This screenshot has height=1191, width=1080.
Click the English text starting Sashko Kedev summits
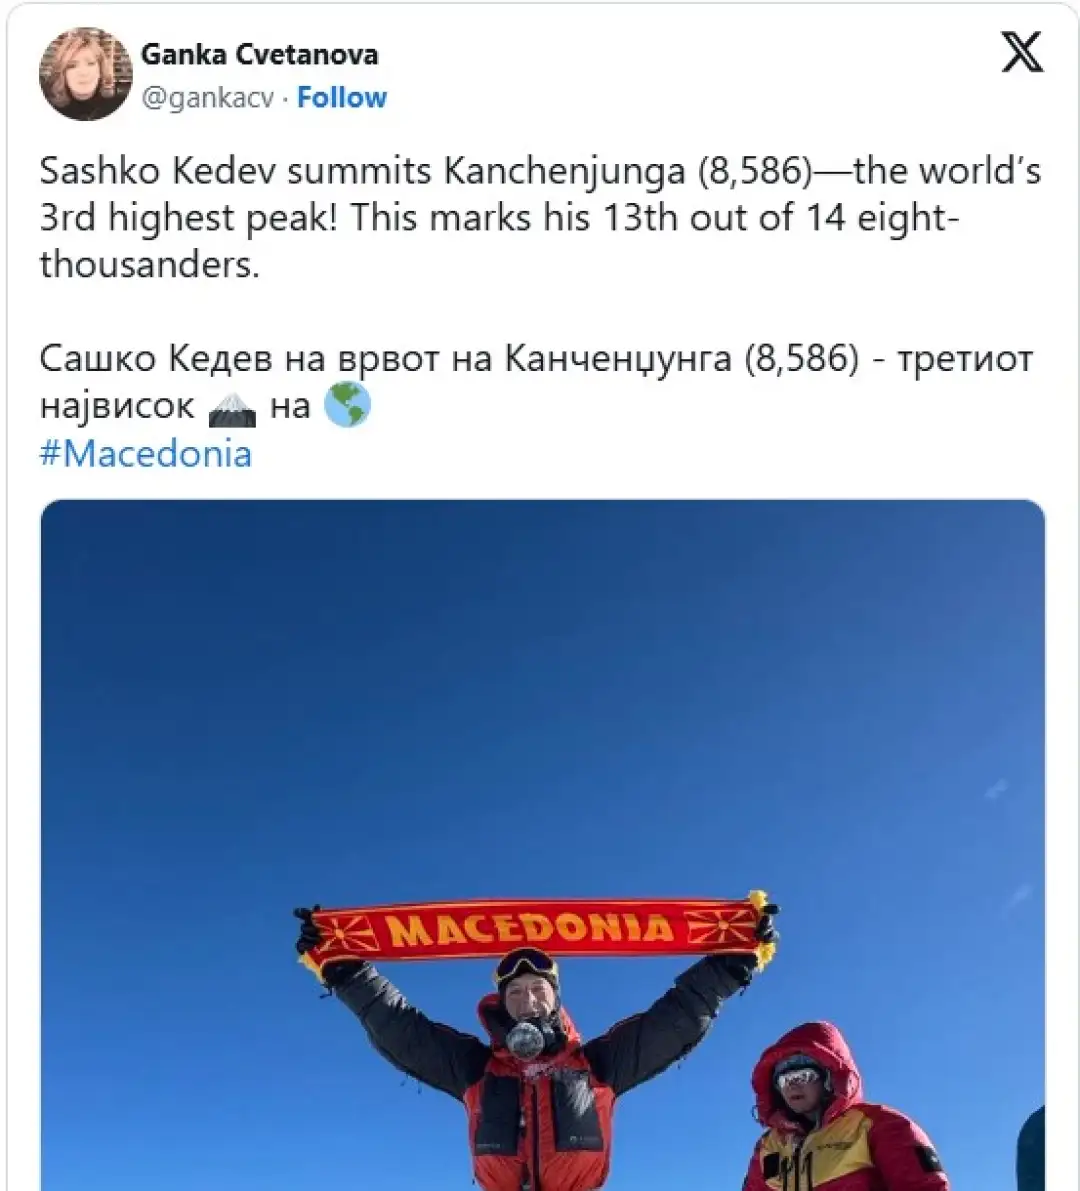click(x=541, y=217)
